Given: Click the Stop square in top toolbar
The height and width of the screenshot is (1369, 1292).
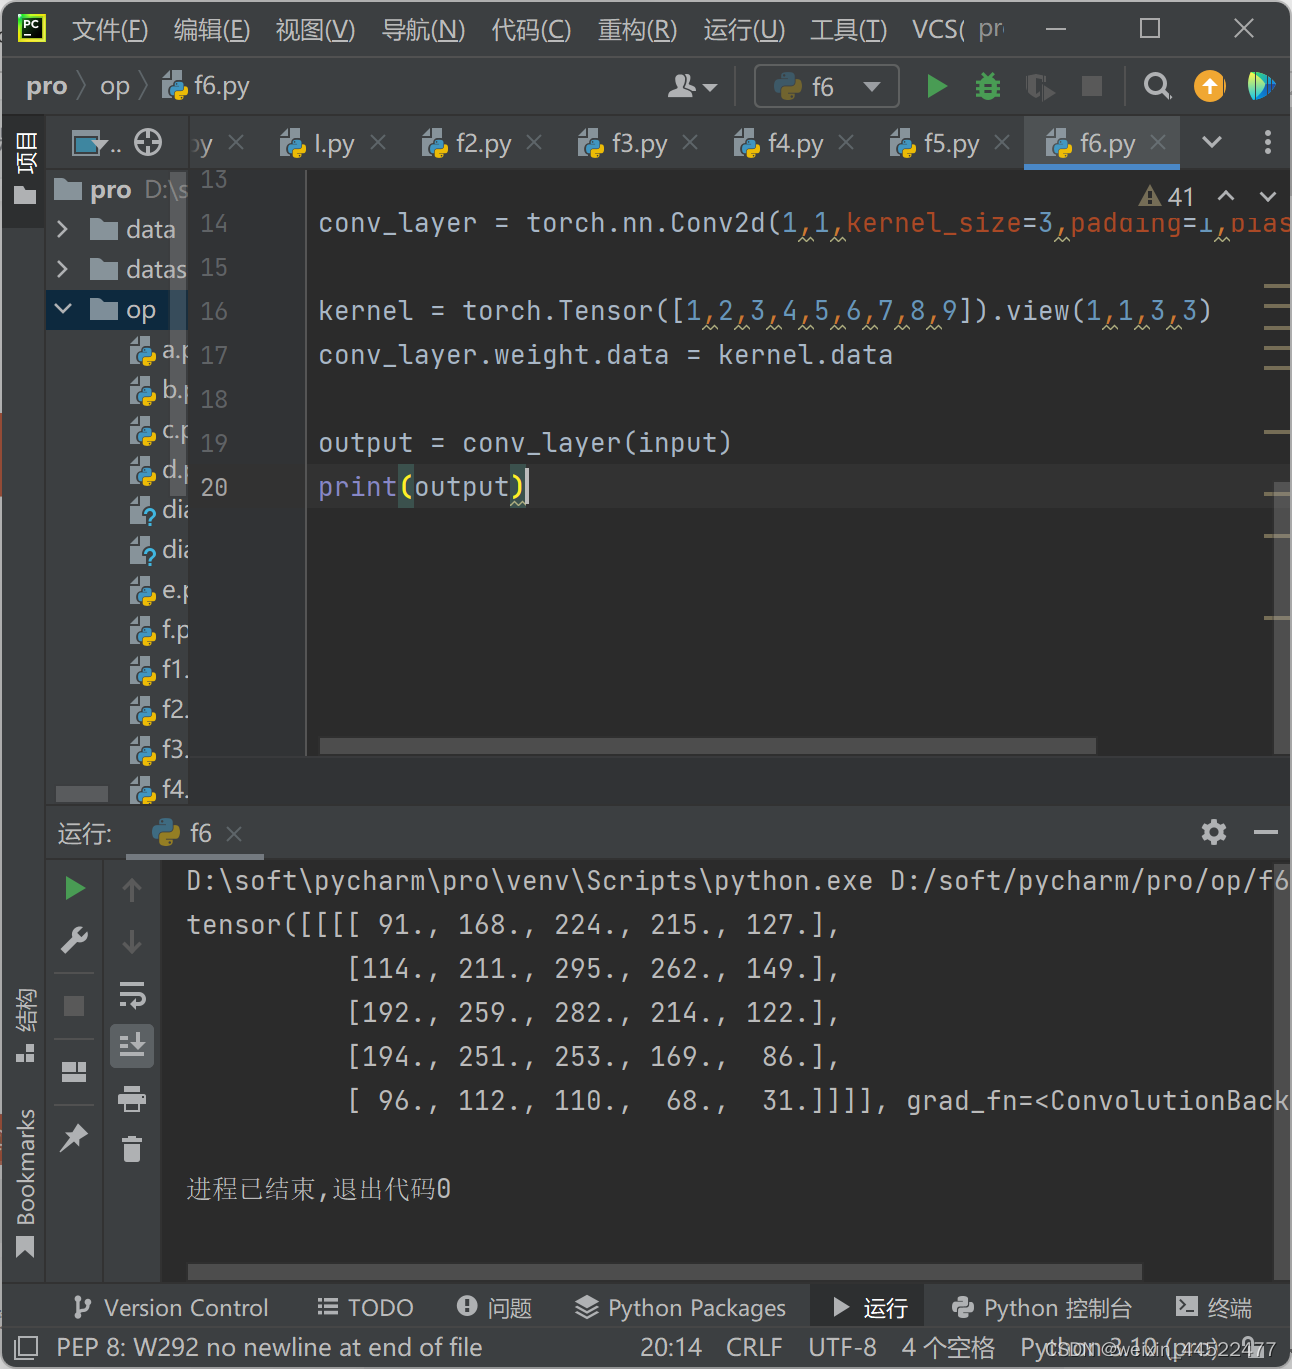Looking at the screenshot, I should pos(1092,87).
